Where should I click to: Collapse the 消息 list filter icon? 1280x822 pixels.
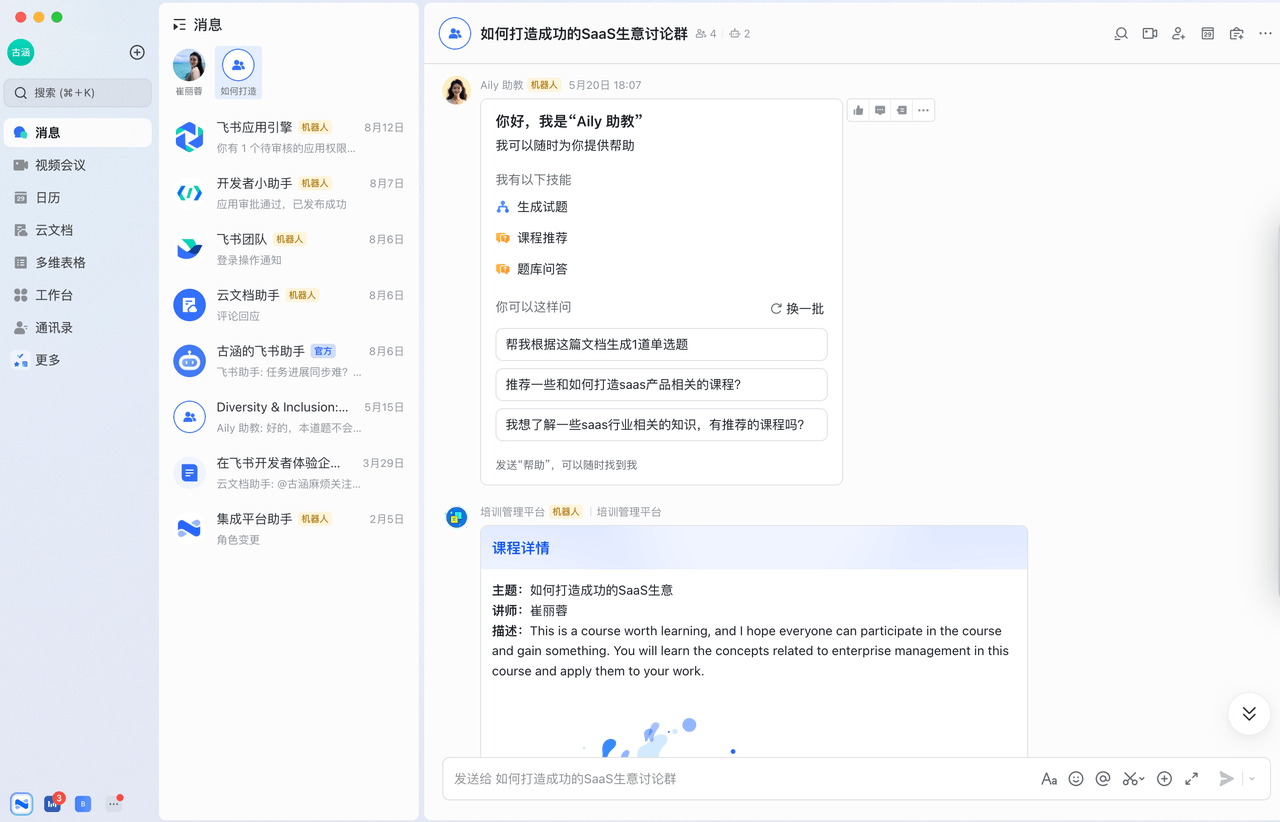click(x=179, y=25)
